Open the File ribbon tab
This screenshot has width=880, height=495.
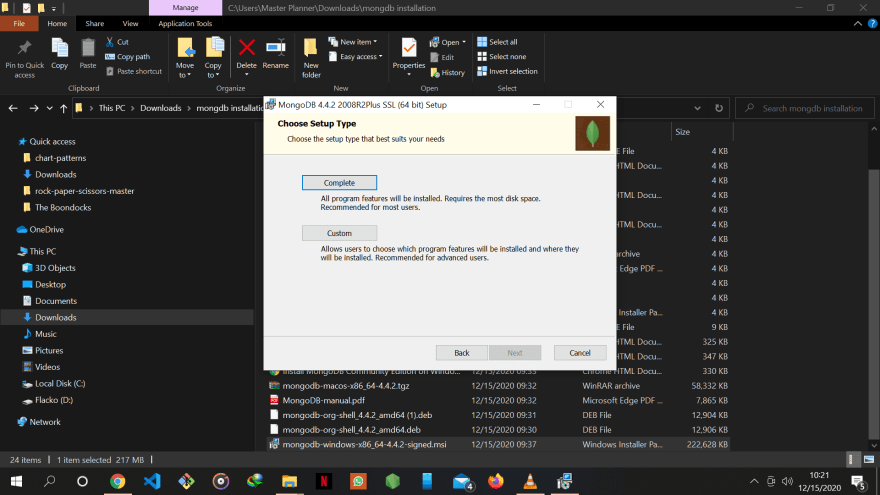click(19, 24)
